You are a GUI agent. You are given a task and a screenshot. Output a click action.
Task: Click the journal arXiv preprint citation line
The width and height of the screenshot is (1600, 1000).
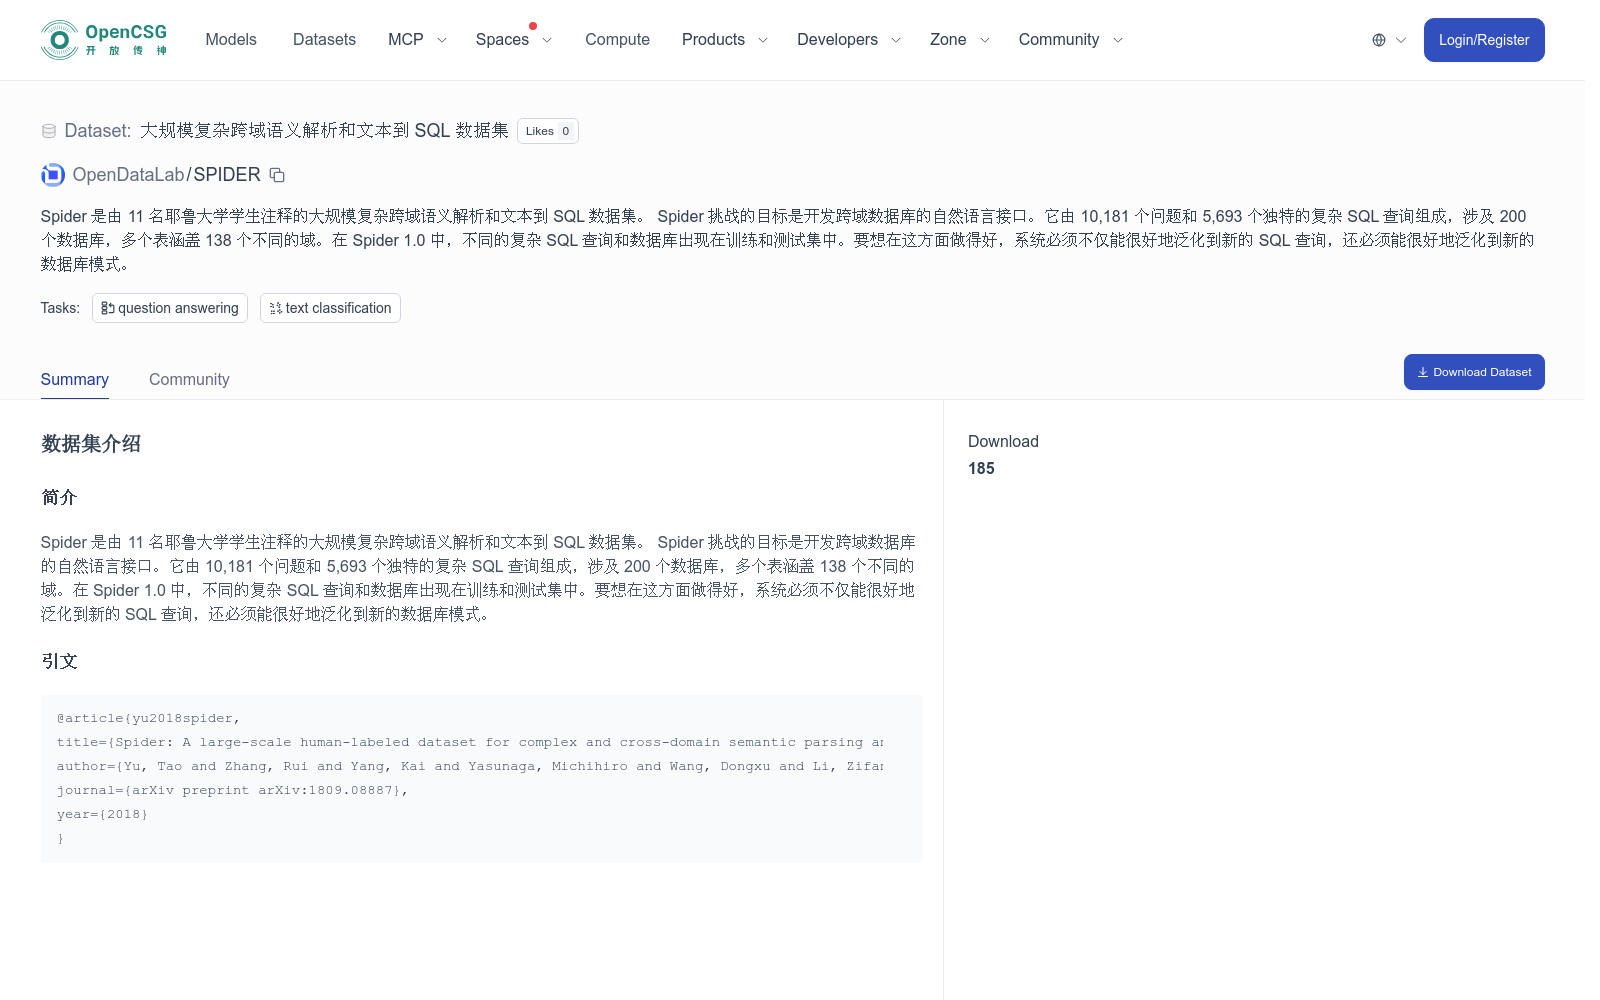pos(232,790)
